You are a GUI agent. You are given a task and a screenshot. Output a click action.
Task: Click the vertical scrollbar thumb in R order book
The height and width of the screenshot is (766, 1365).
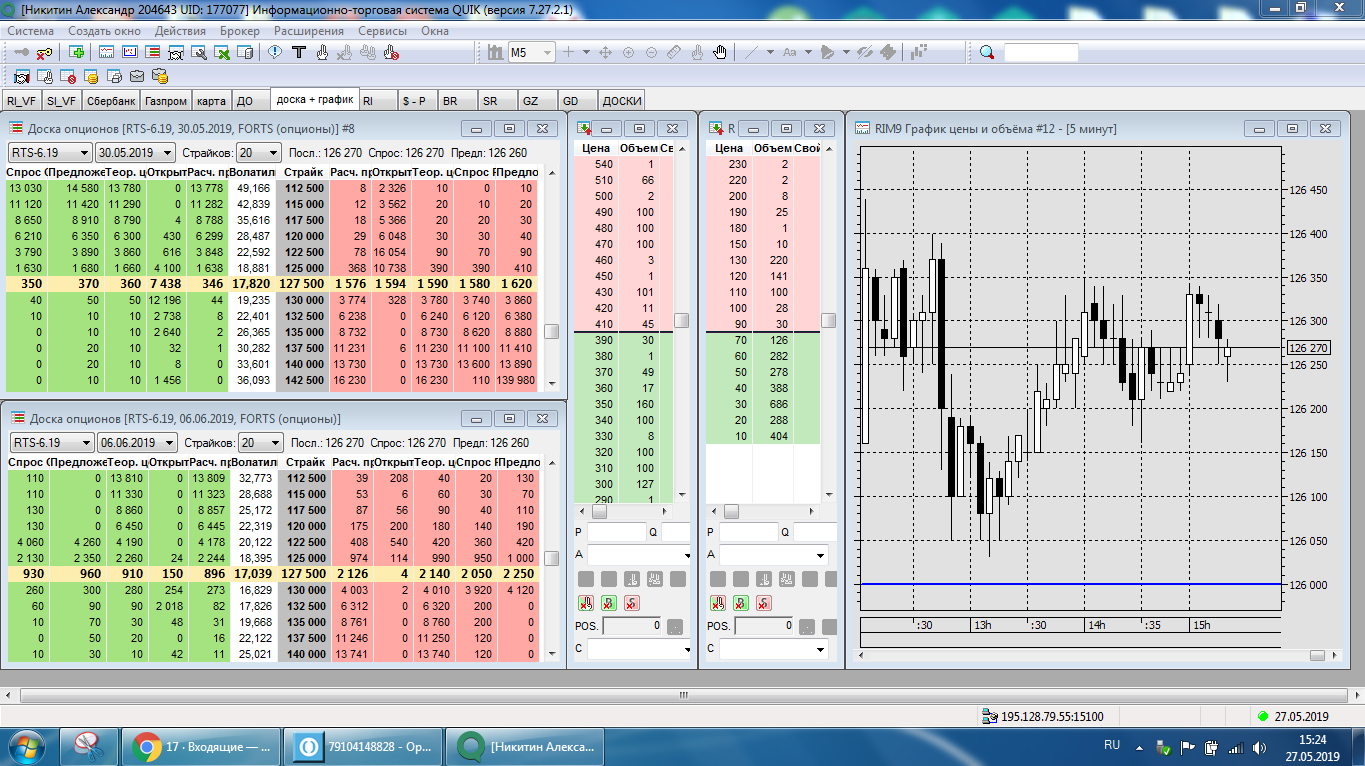pos(829,320)
